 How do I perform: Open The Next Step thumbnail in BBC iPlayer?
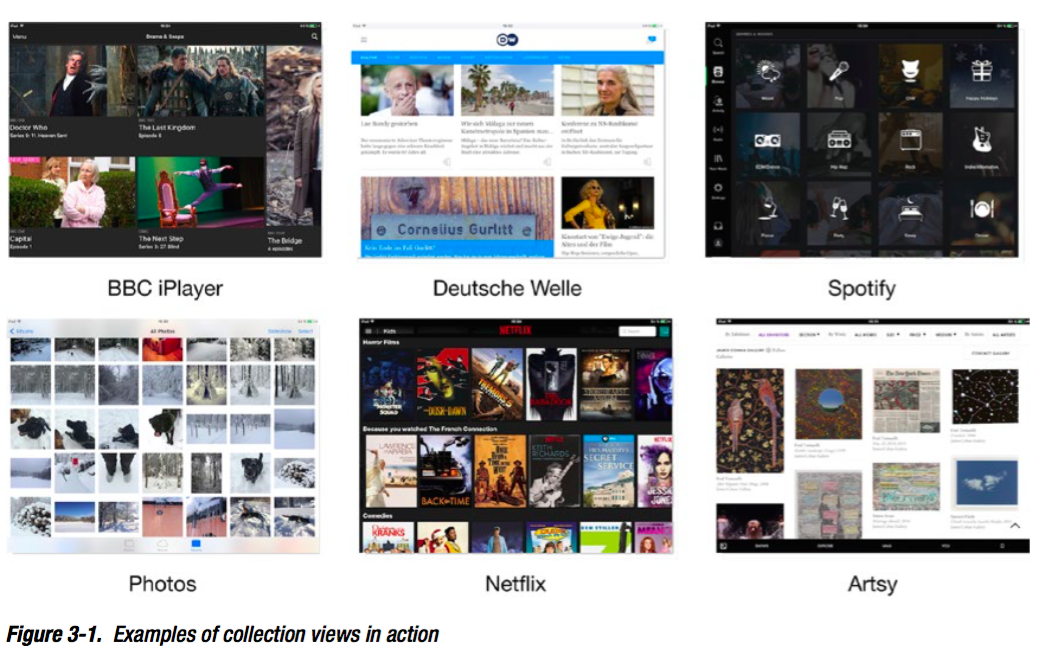[x=201, y=192]
